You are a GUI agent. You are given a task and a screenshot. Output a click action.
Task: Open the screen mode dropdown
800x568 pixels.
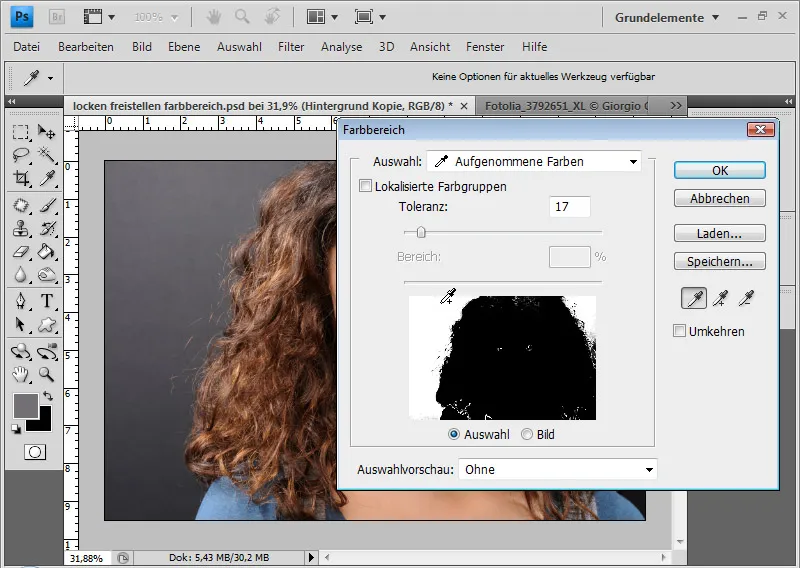tap(370, 17)
